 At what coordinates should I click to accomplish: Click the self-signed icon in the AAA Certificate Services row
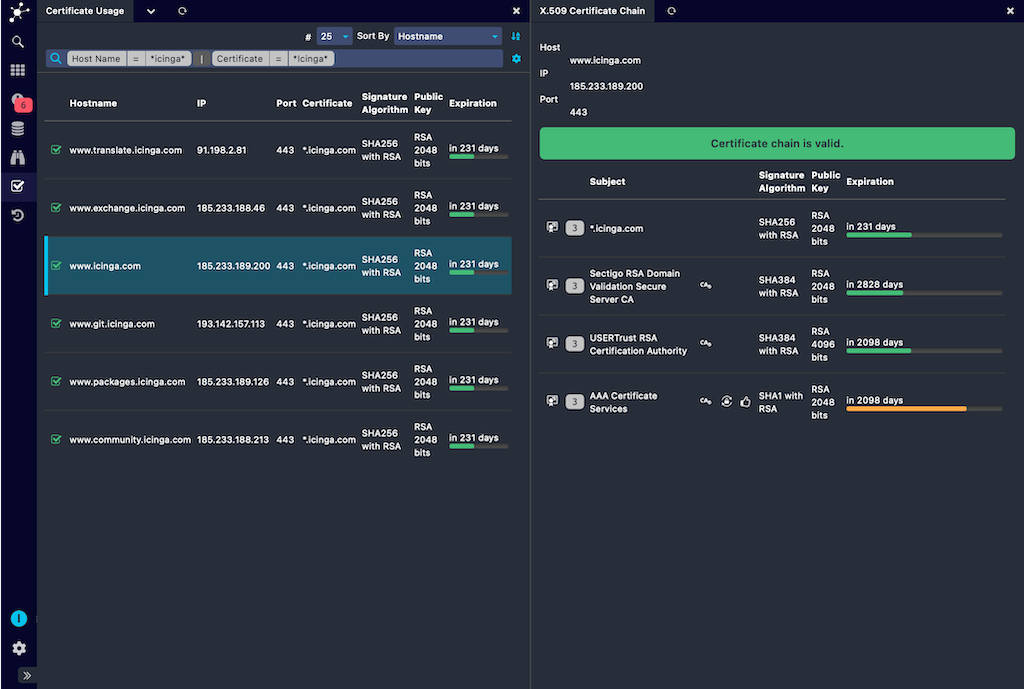pyautogui.click(x=726, y=401)
